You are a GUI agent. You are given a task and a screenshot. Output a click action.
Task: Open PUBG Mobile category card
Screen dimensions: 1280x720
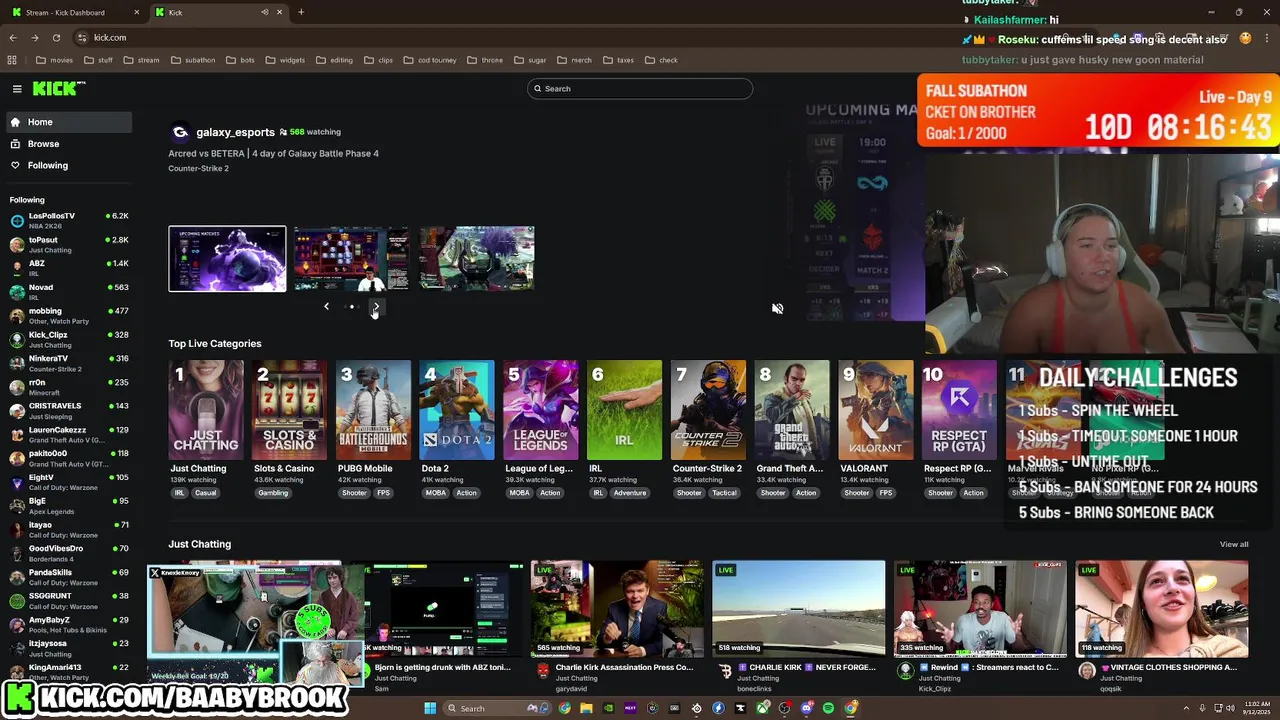(373, 410)
